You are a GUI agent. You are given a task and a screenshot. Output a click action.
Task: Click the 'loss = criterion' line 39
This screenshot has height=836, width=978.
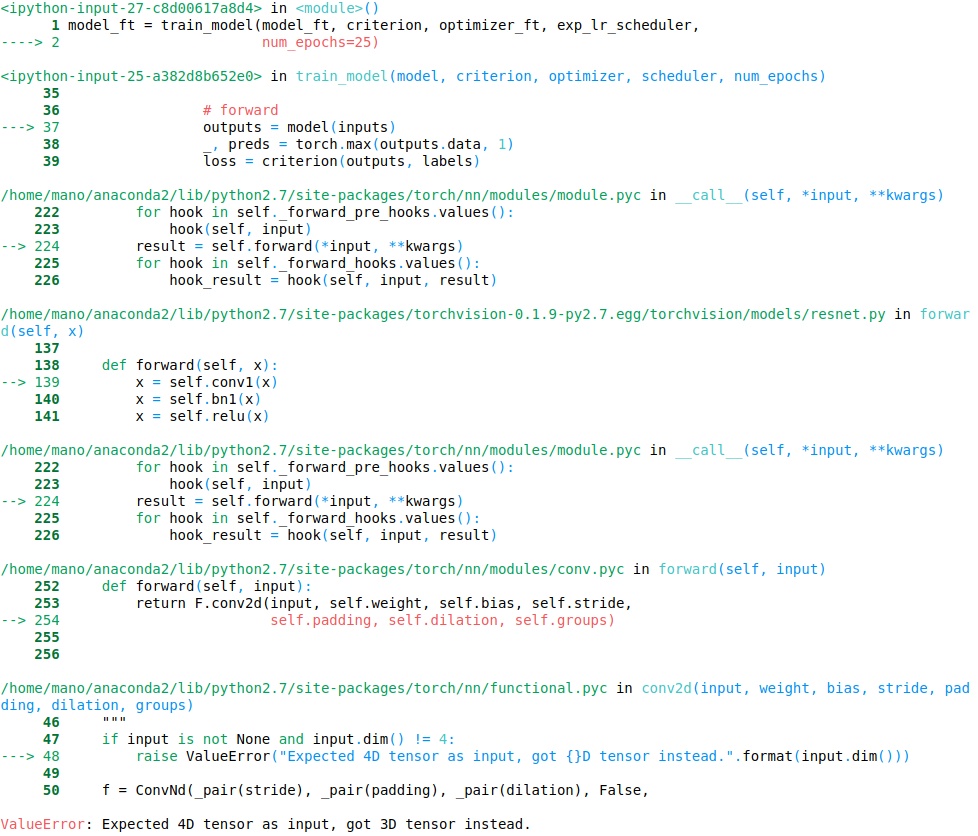coord(341,161)
